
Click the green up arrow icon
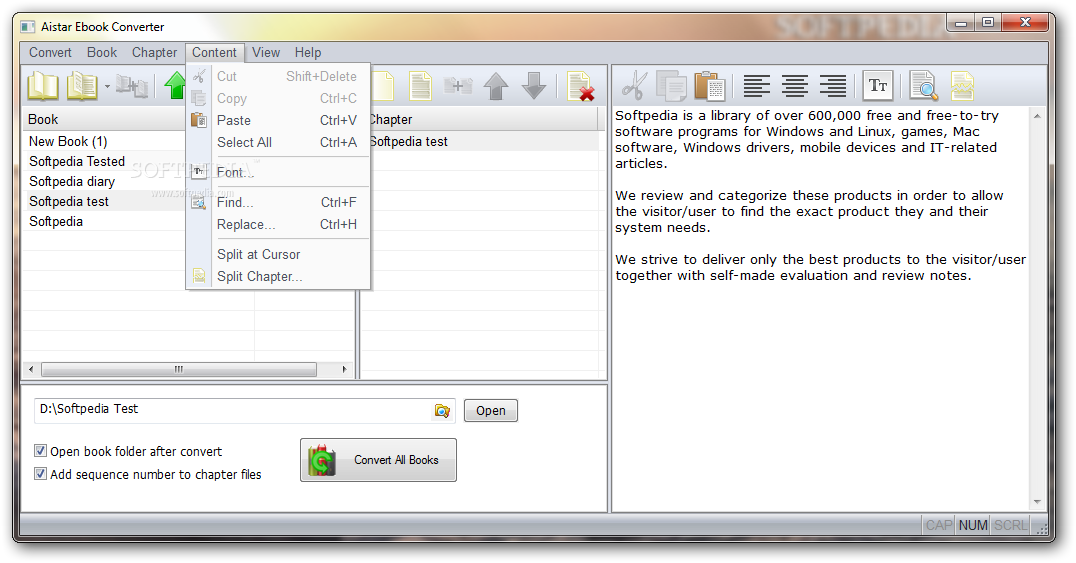[x=175, y=87]
